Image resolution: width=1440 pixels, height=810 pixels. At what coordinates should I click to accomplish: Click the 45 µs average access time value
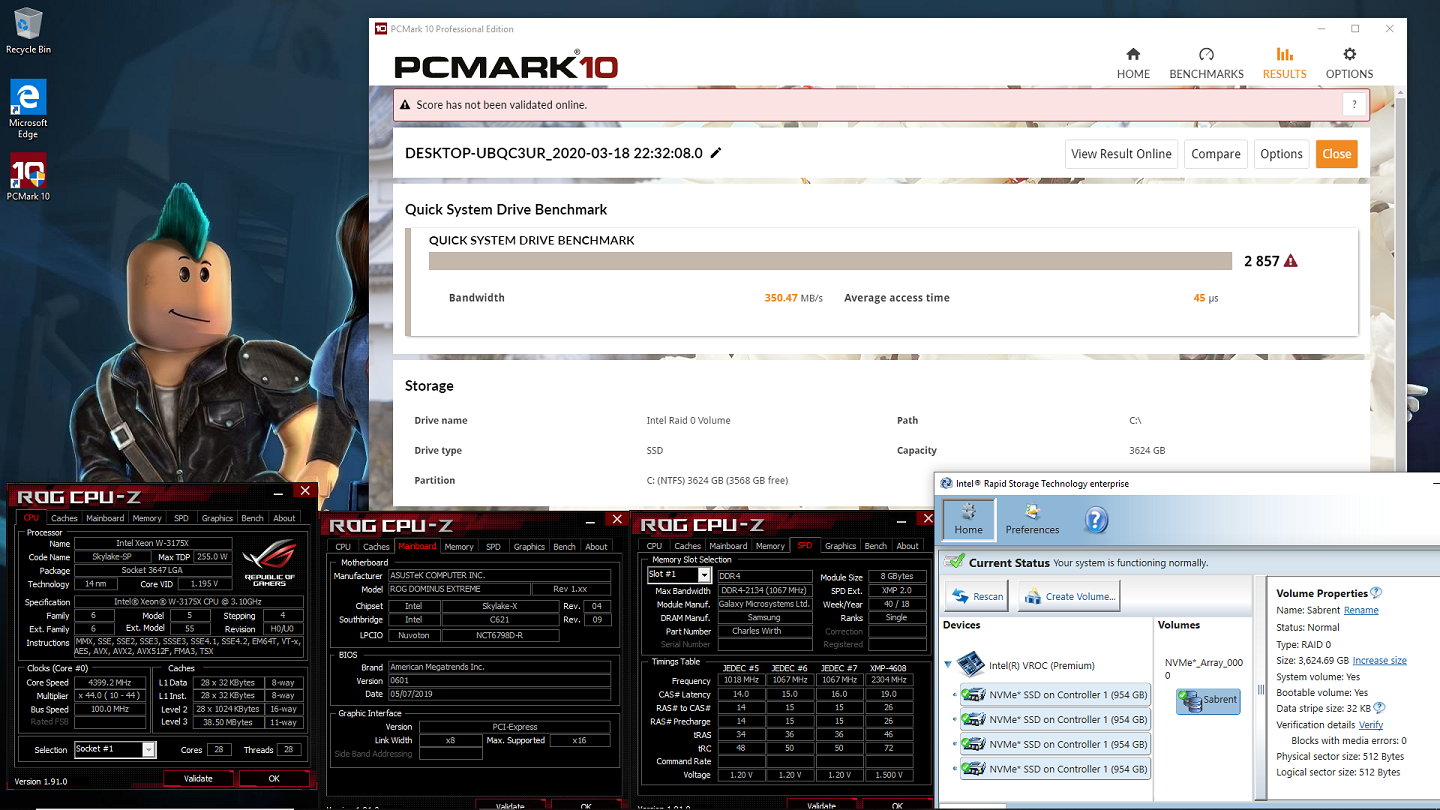[x=1206, y=298]
